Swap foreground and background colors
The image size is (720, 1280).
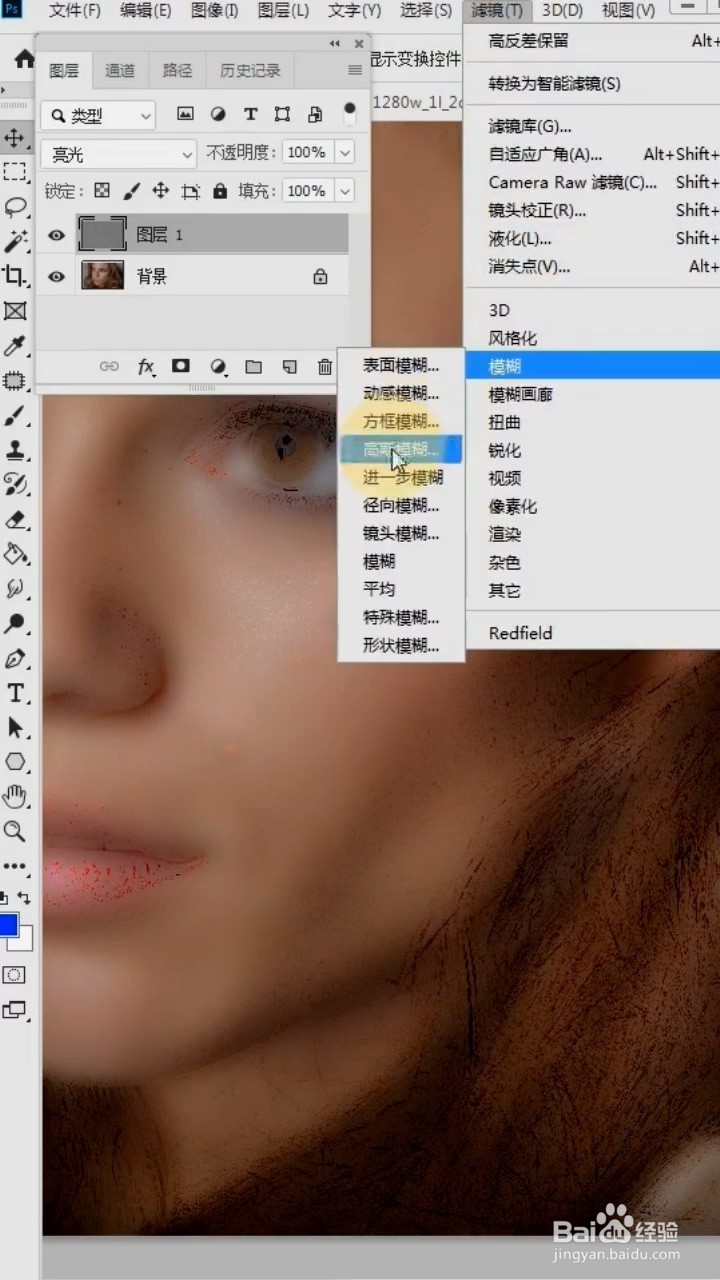(x=24, y=899)
